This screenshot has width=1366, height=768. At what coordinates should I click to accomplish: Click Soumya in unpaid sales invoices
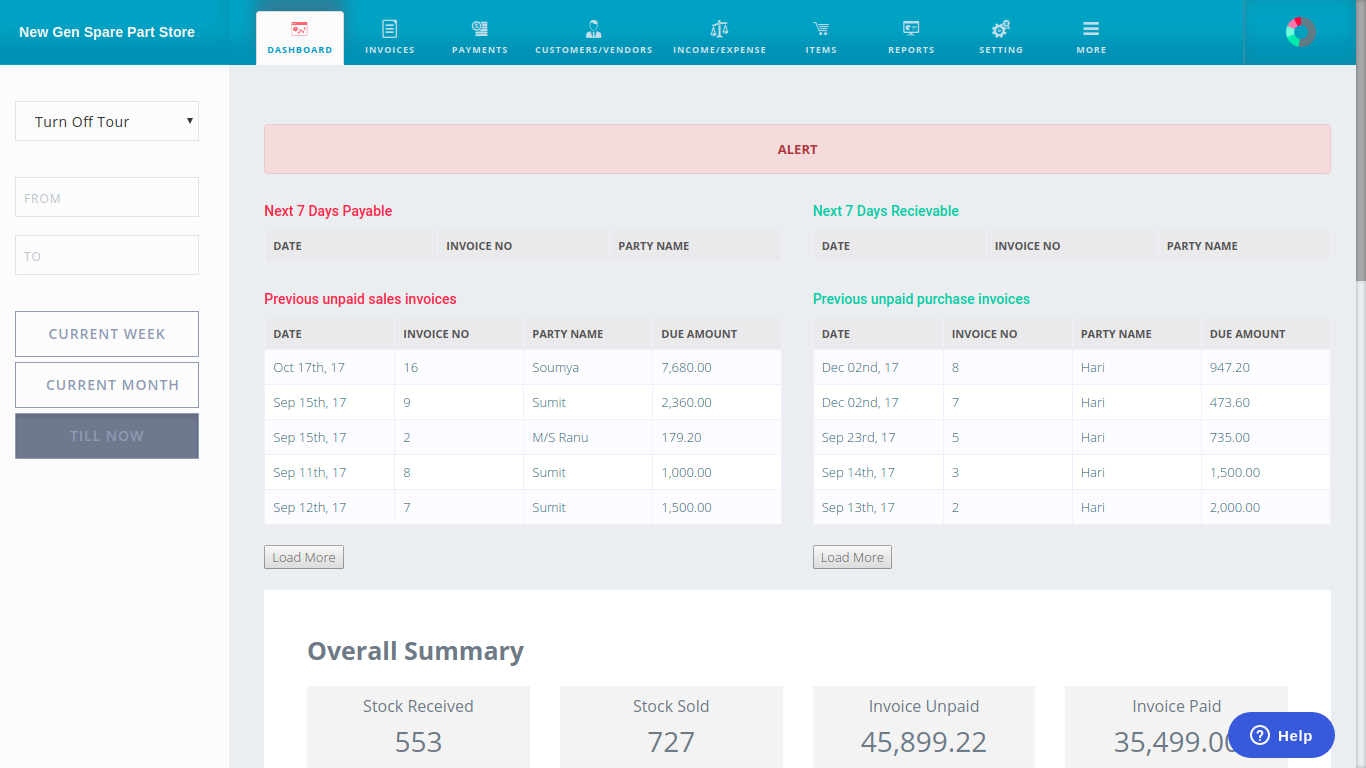[x=555, y=367]
